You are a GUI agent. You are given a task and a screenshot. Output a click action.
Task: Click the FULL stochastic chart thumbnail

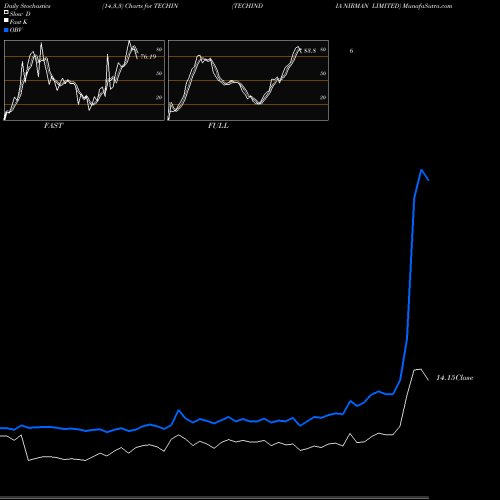(x=248, y=80)
